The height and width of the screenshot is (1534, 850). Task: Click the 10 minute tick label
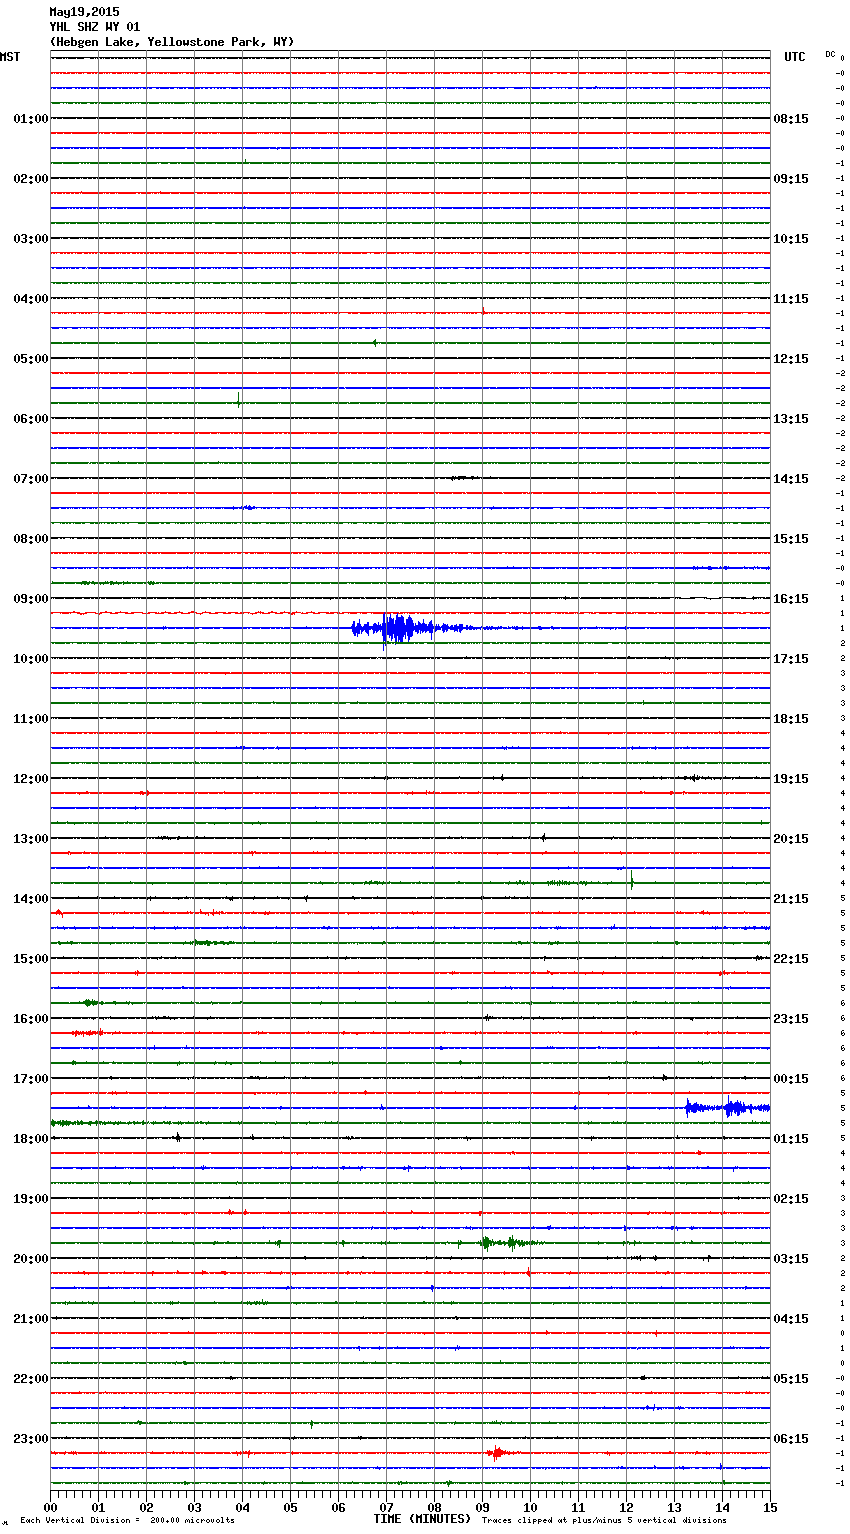[x=530, y=1507]
